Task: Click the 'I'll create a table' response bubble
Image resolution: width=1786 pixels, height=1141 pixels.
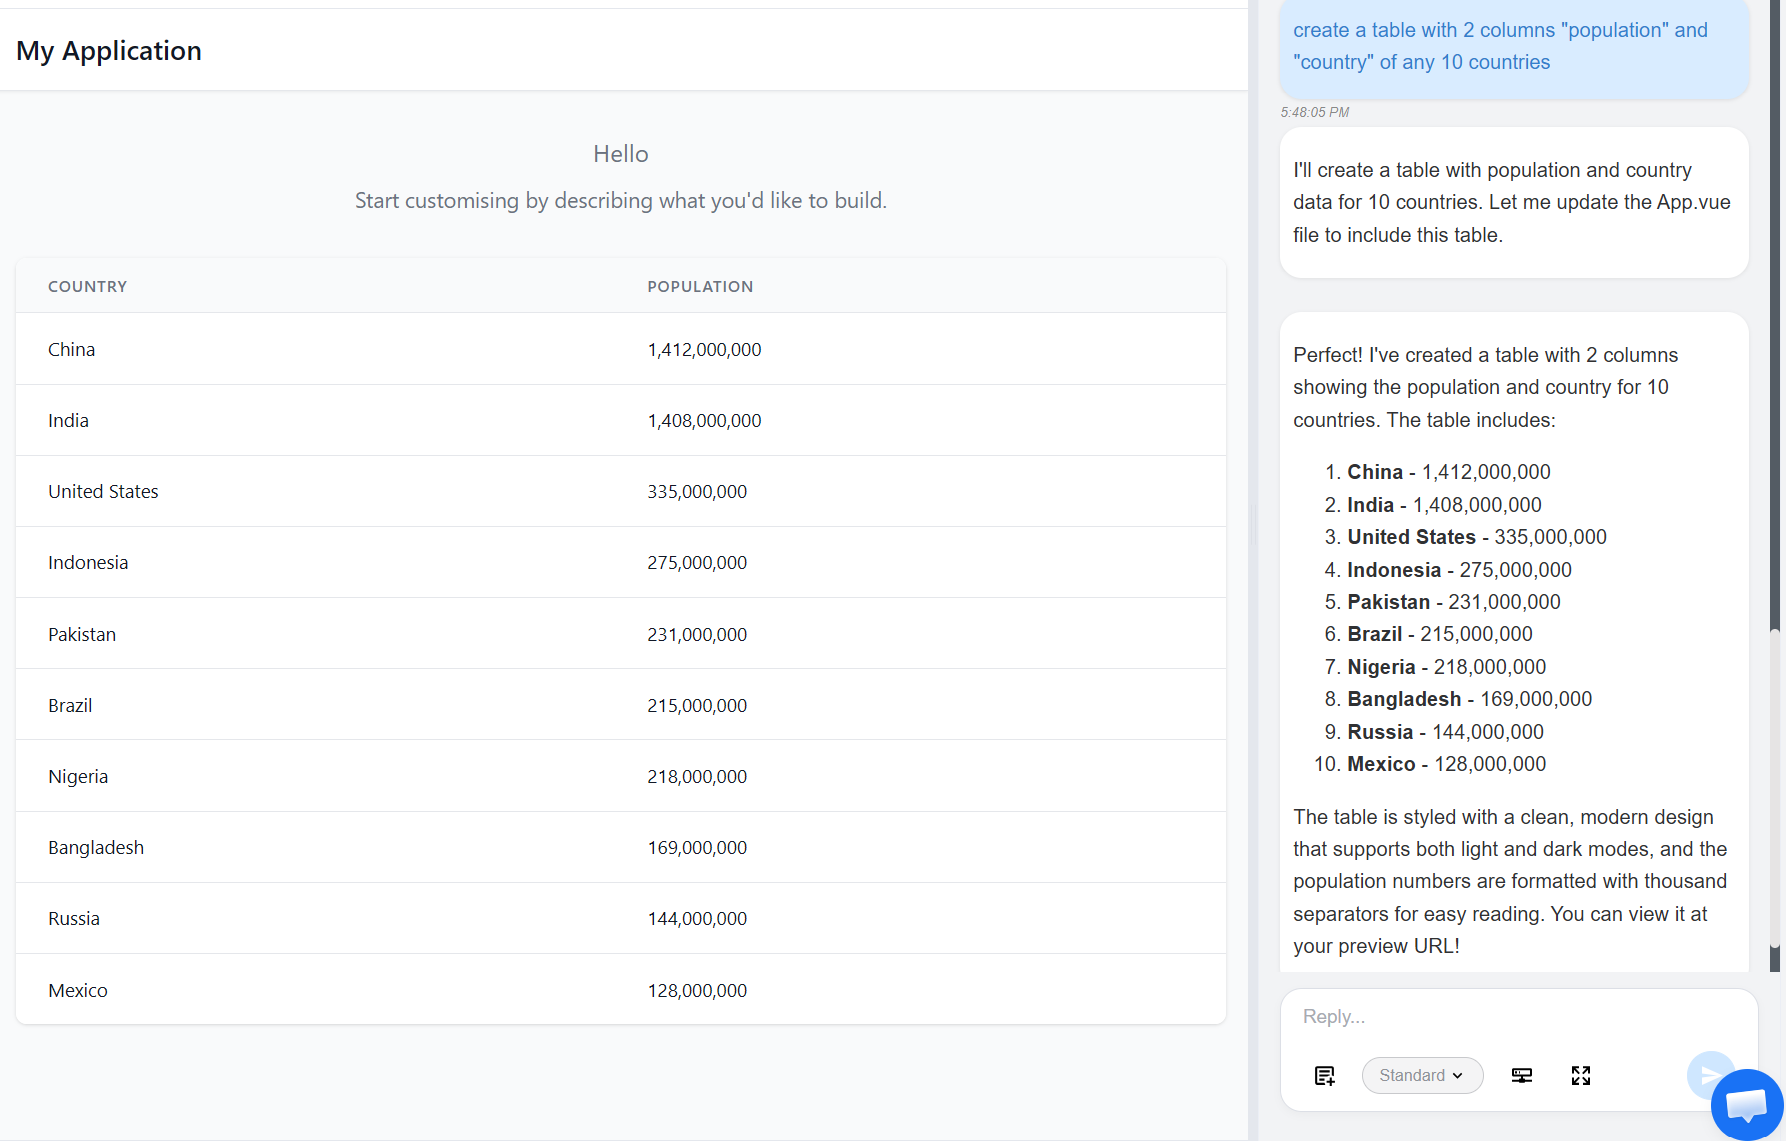Action: pos(1513,203)
